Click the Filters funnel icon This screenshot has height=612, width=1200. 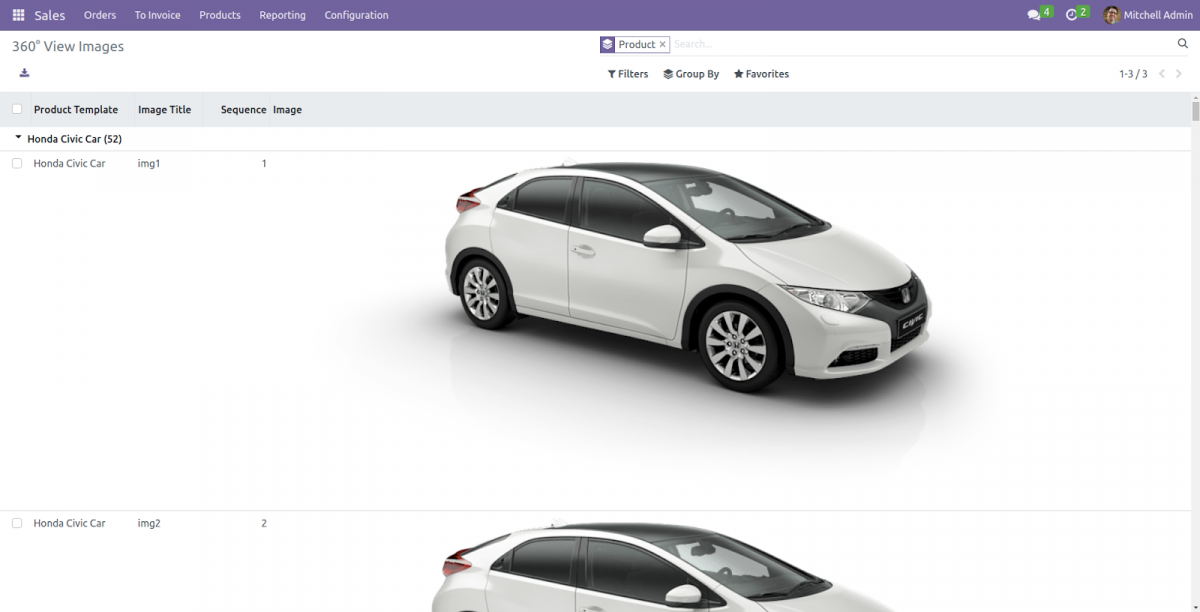pos(612,73)
